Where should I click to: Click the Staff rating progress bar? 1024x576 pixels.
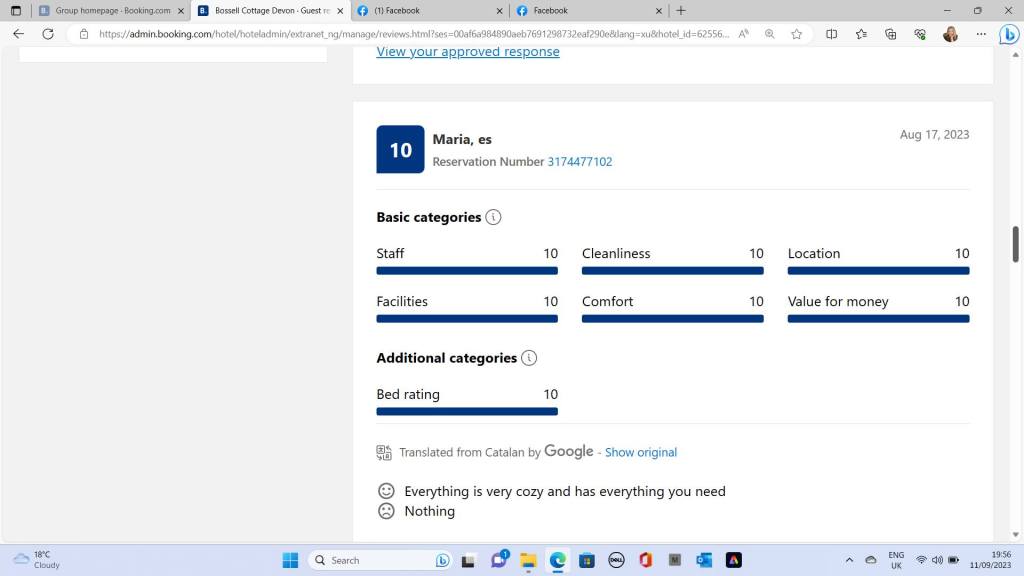pos(467,270)
